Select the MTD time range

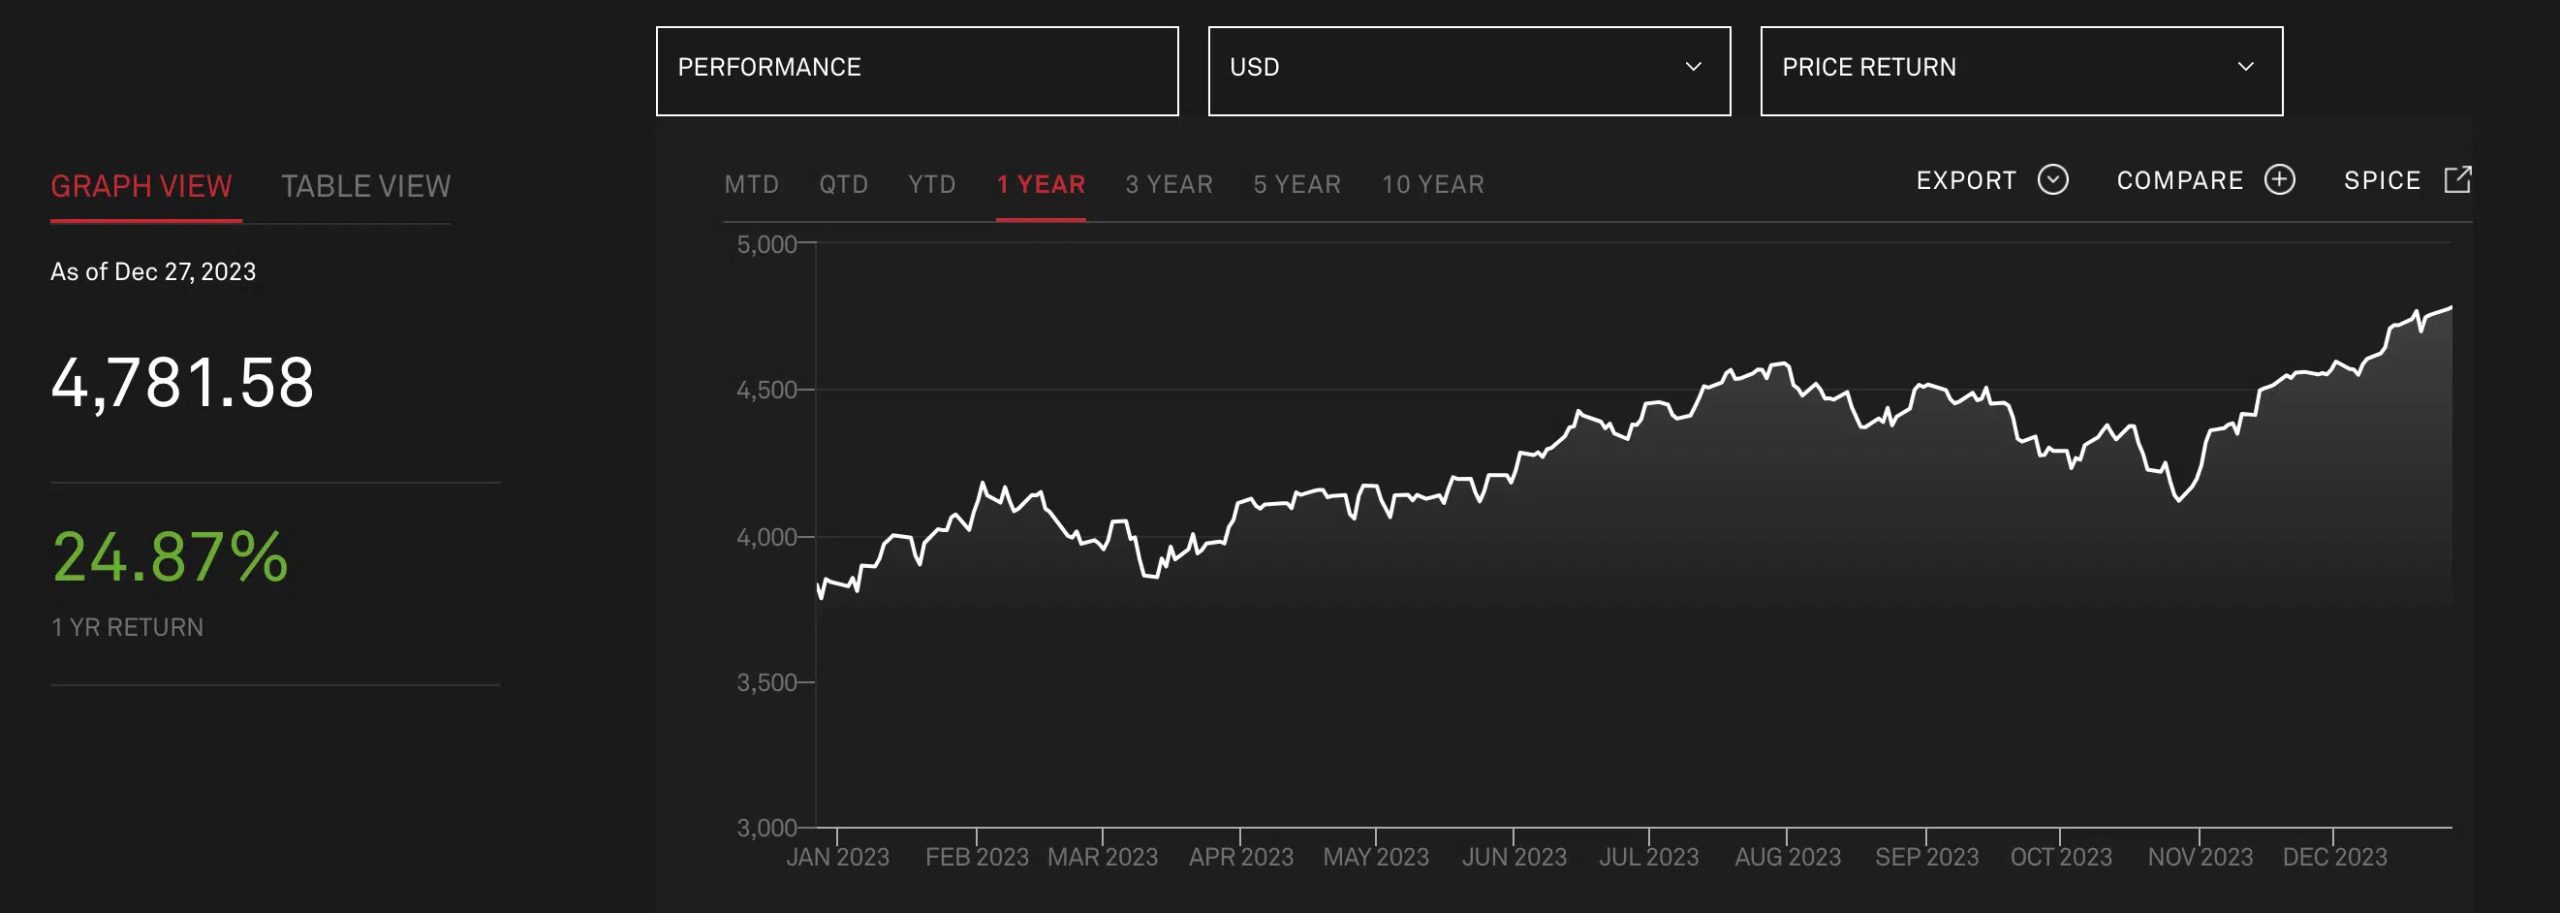[751, 185]
